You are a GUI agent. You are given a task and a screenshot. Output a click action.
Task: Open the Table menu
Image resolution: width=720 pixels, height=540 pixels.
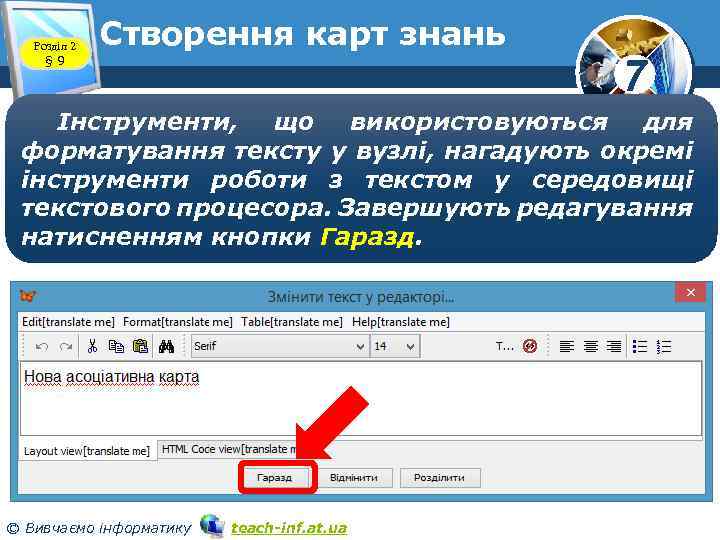(292, 322)
